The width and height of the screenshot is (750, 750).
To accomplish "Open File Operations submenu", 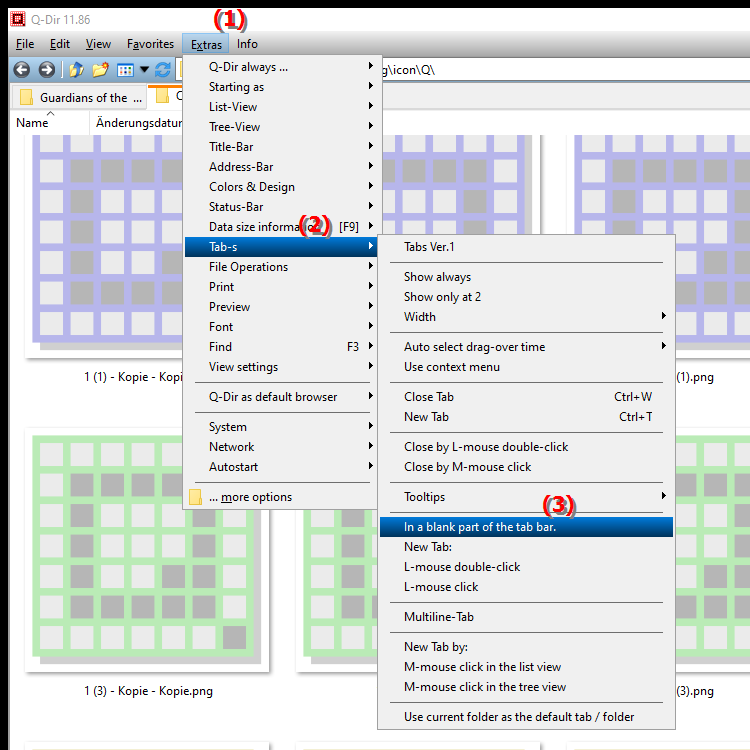I will (281, 267).
